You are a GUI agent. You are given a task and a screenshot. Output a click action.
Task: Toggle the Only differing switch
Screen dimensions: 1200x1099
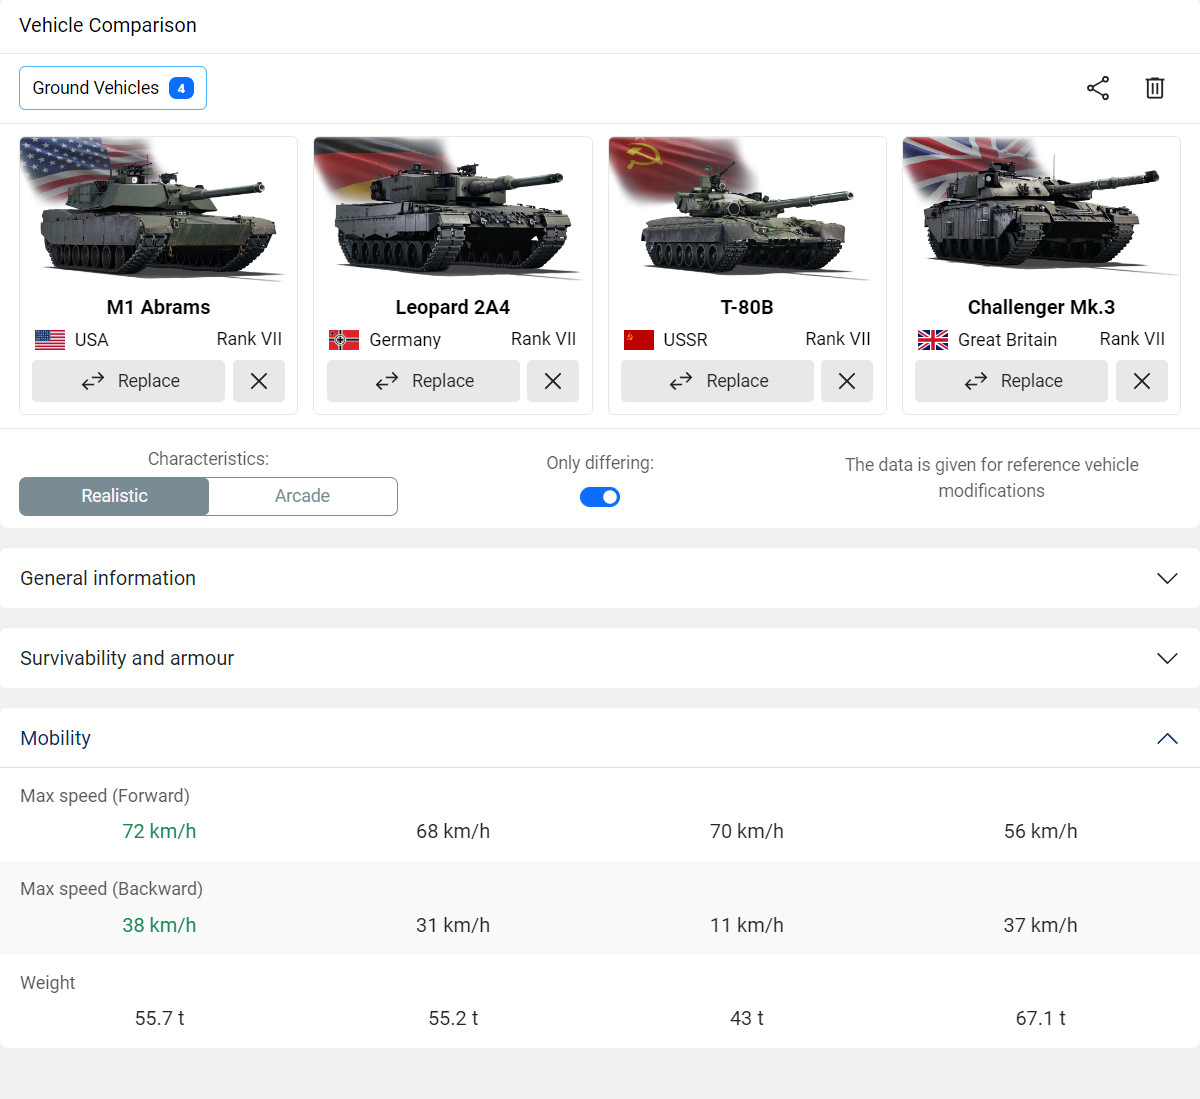pyautogui.click(x=600, y=497)
